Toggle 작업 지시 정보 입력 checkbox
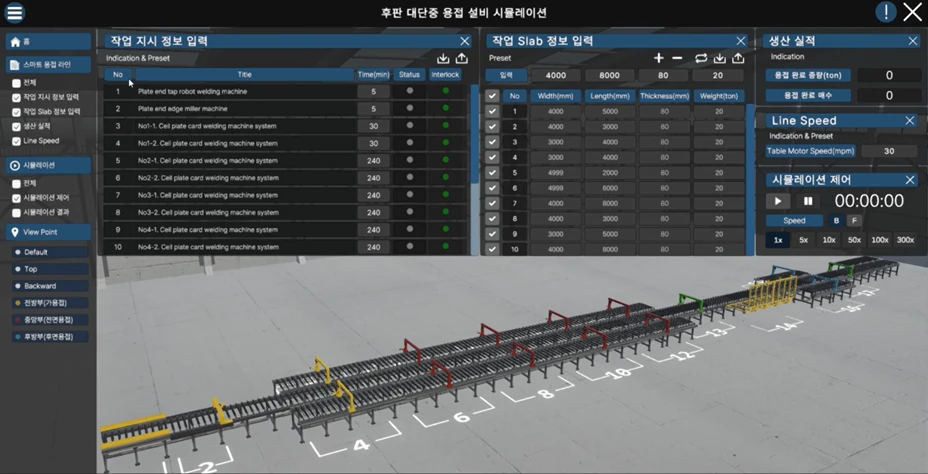The width and height of the screenshot is (928, 474). point(17,97)
